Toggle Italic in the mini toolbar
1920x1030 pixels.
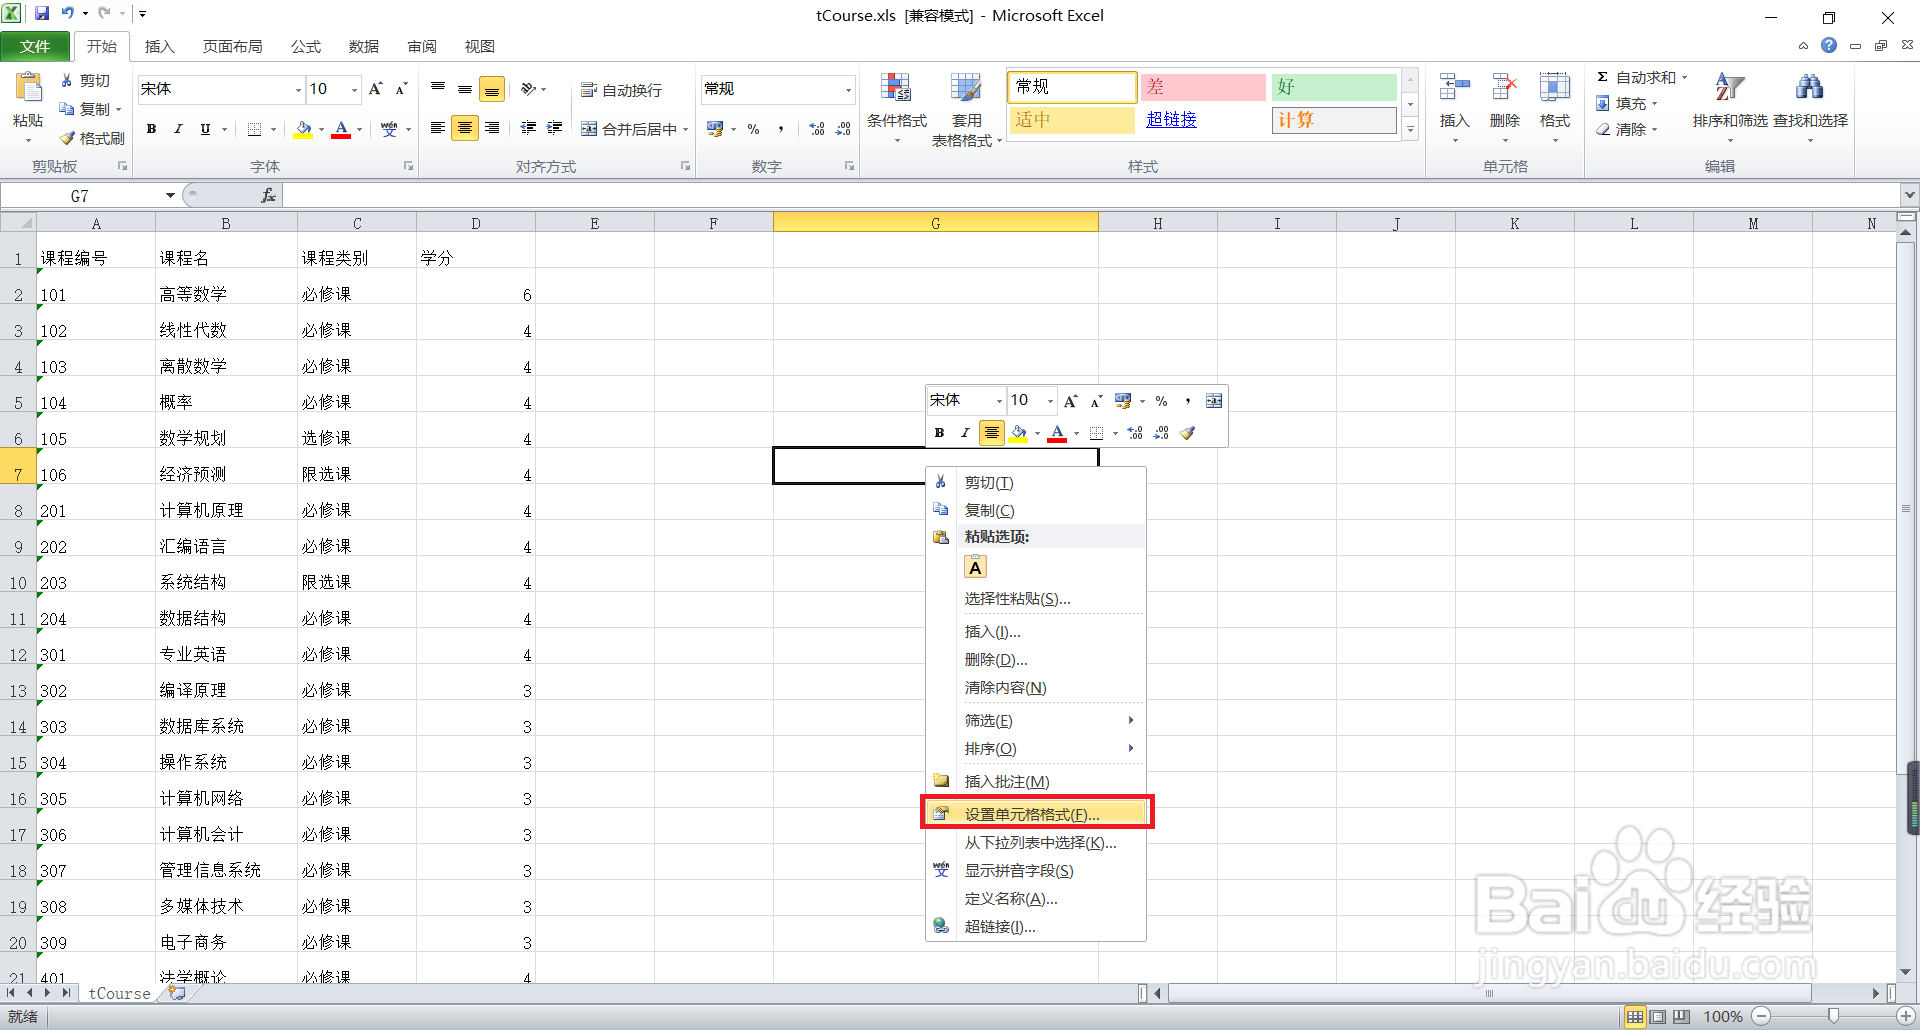point(965,433)
